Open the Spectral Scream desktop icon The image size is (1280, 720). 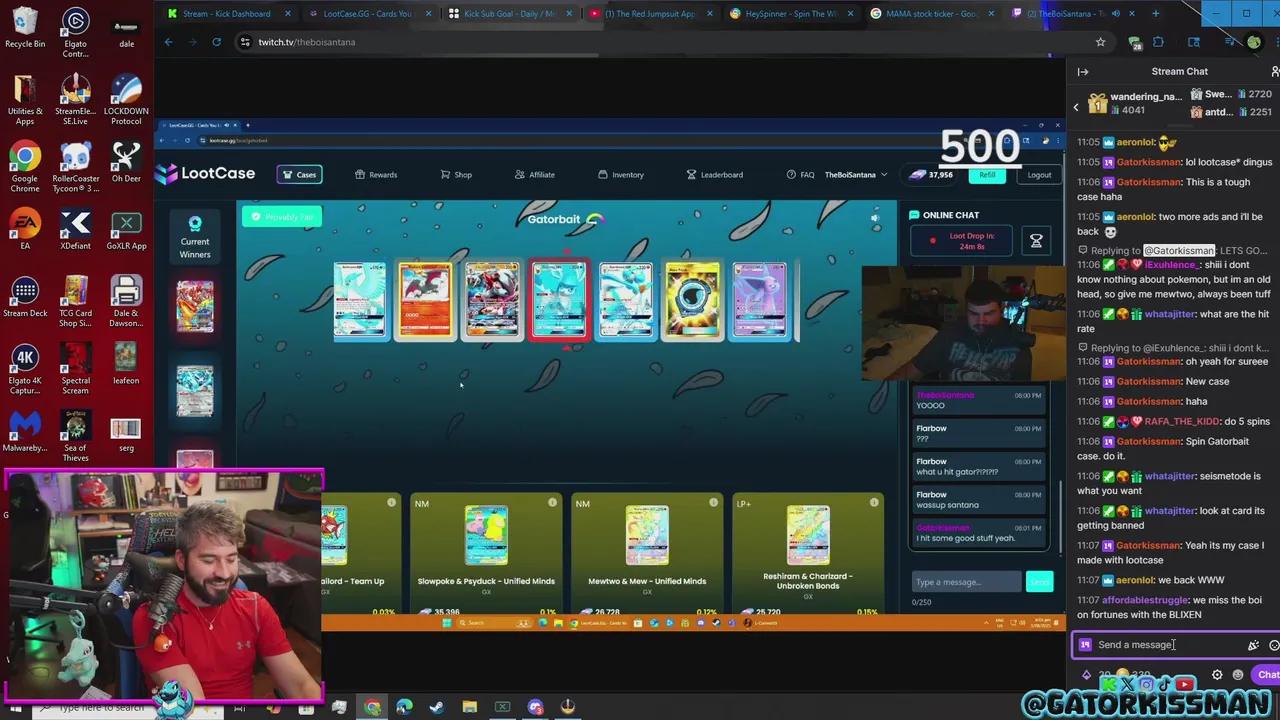pos(75,370)
